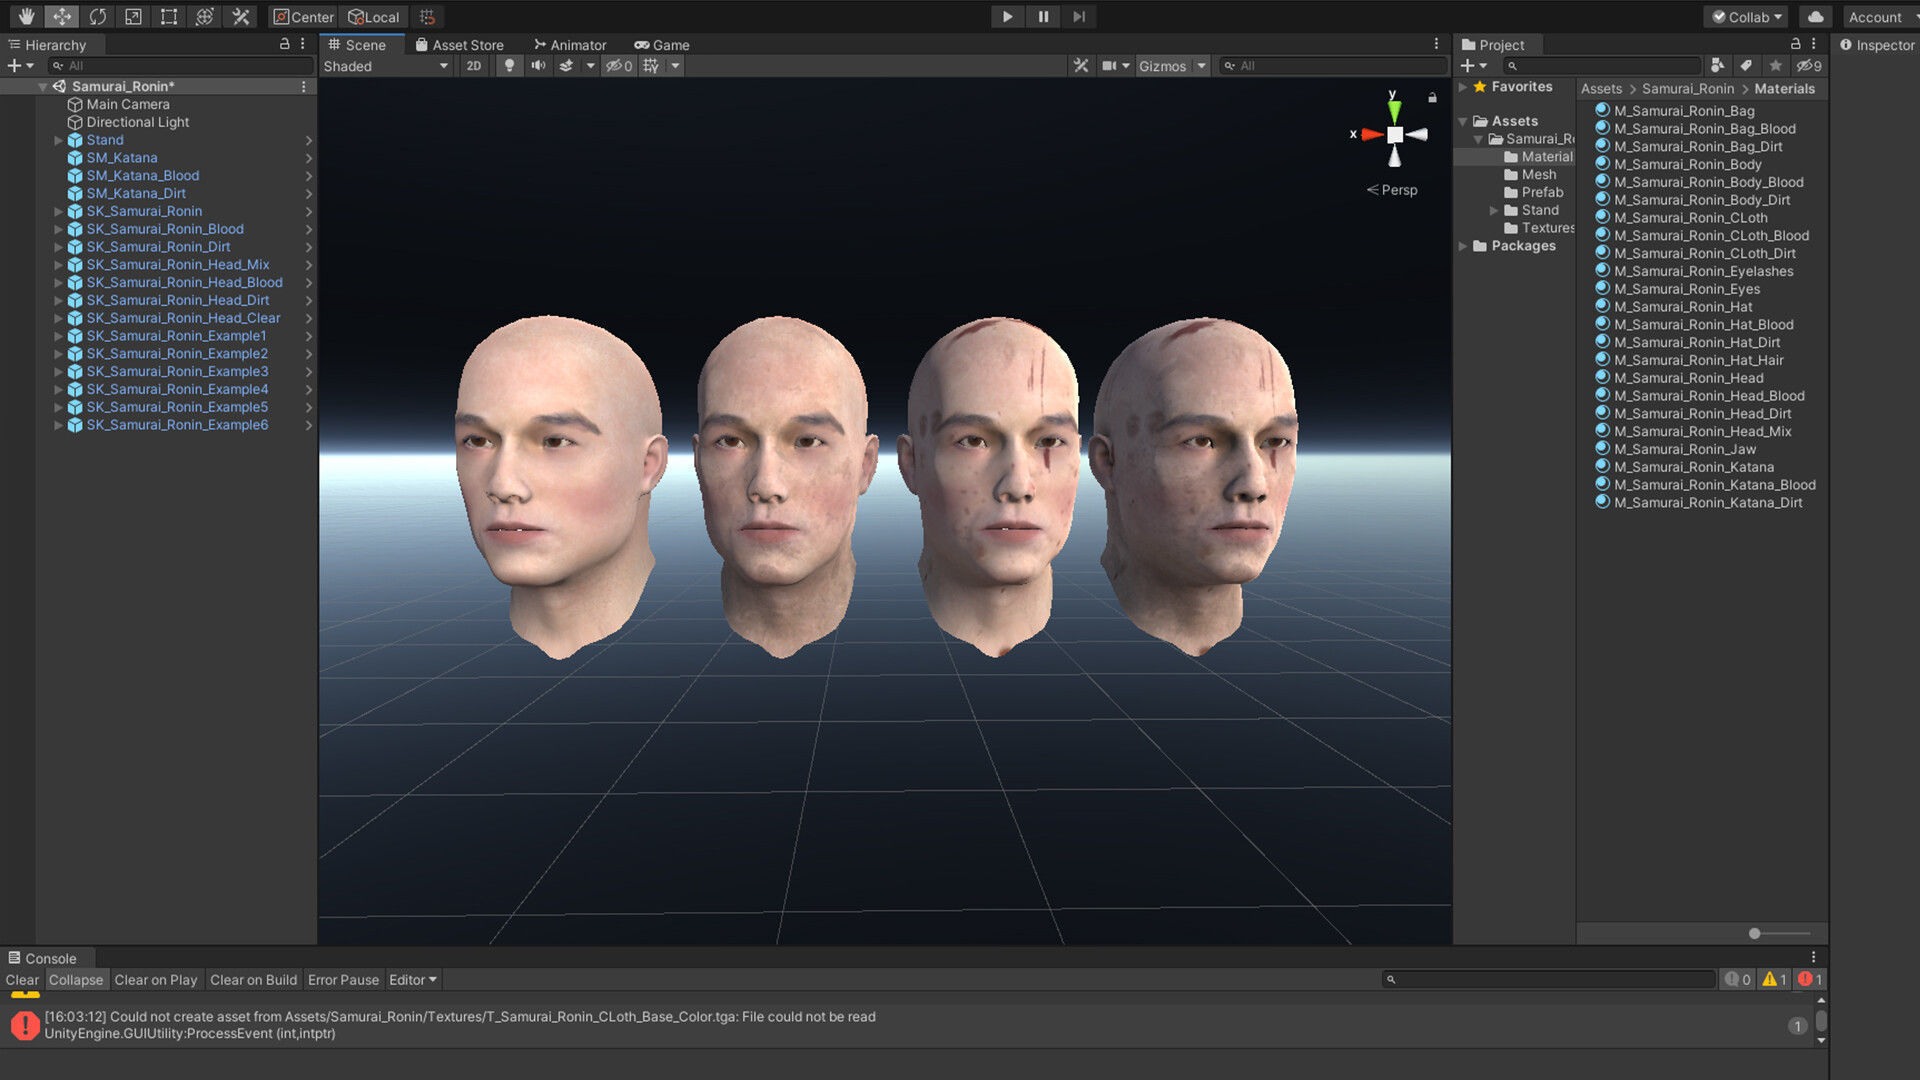Viewport: 1920px width, 1080px height.
Task: Click the Pivot Center toggle button
Action: (304, 16)
